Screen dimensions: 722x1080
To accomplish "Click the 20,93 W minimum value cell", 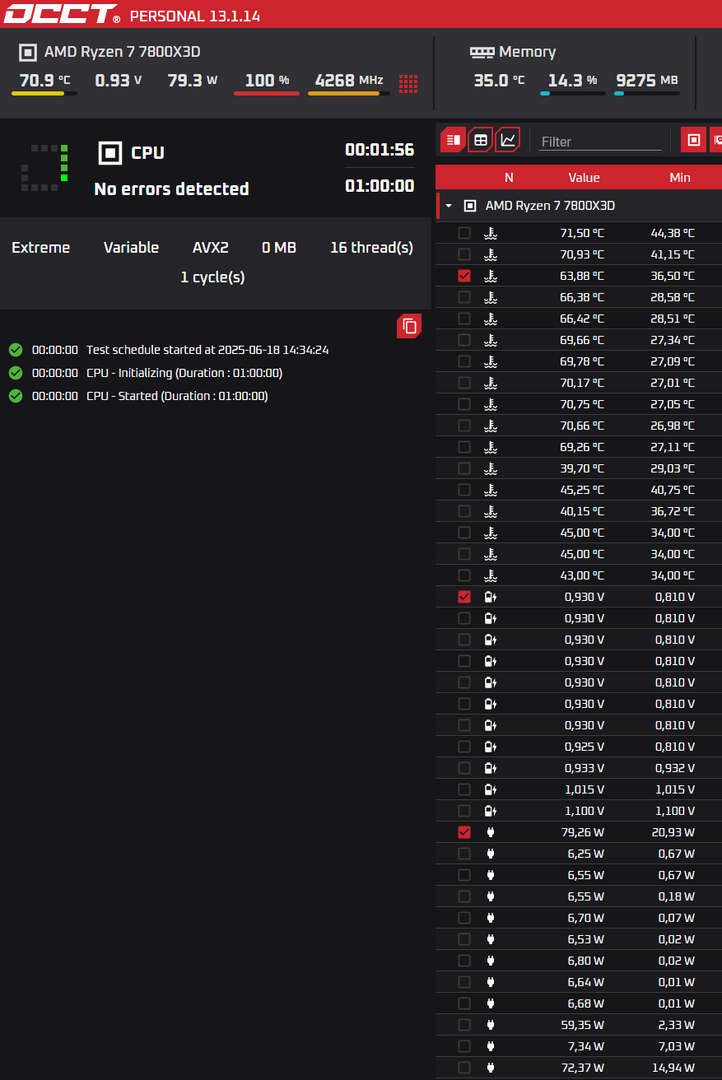I will pos(673,832).
